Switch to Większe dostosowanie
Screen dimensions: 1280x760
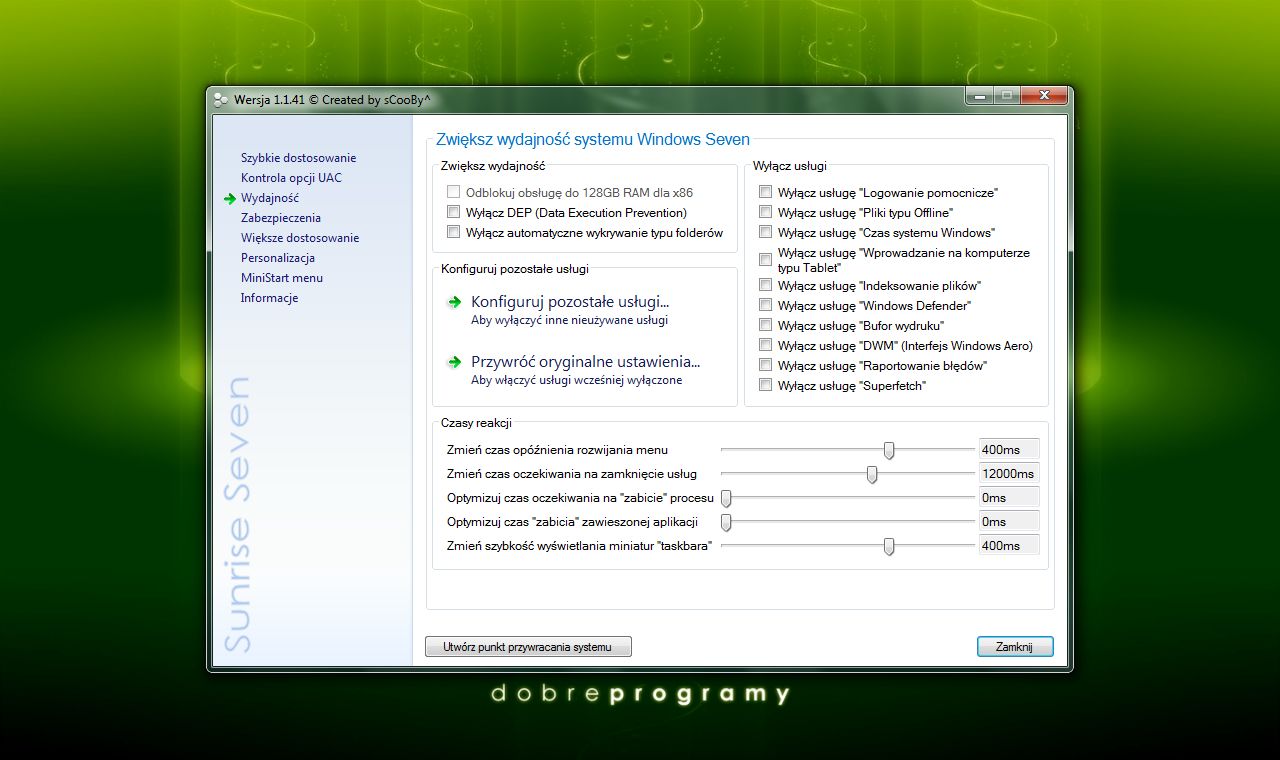coord(300,238)
